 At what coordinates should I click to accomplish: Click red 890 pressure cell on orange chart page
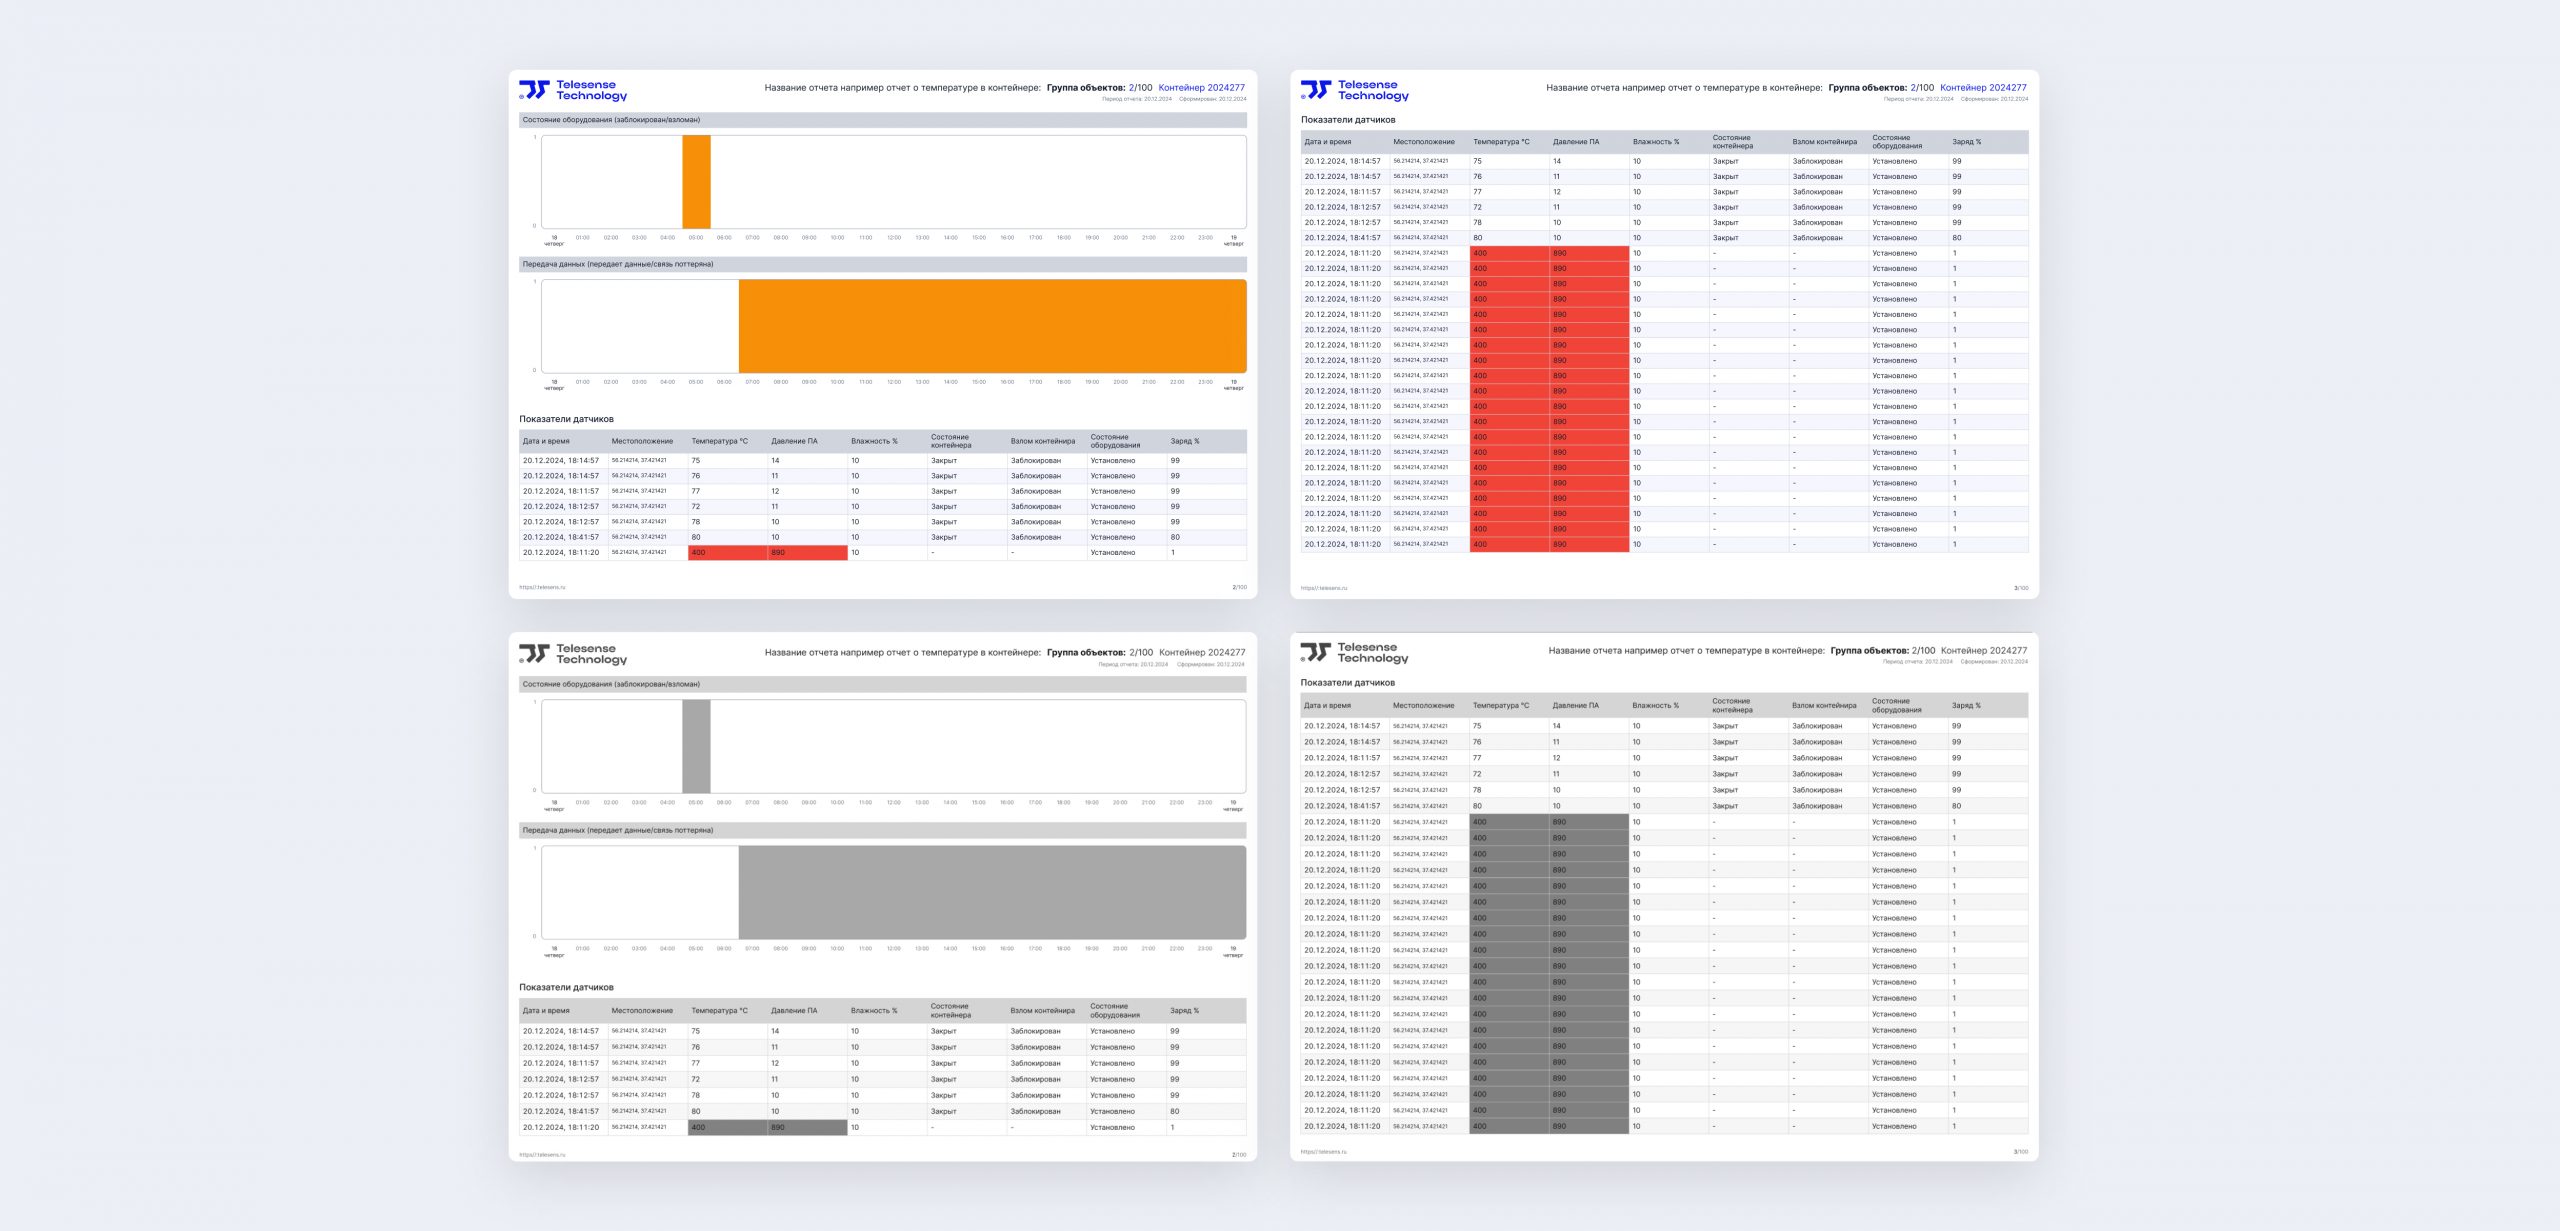pyautogui.click(x=808, y=553)
